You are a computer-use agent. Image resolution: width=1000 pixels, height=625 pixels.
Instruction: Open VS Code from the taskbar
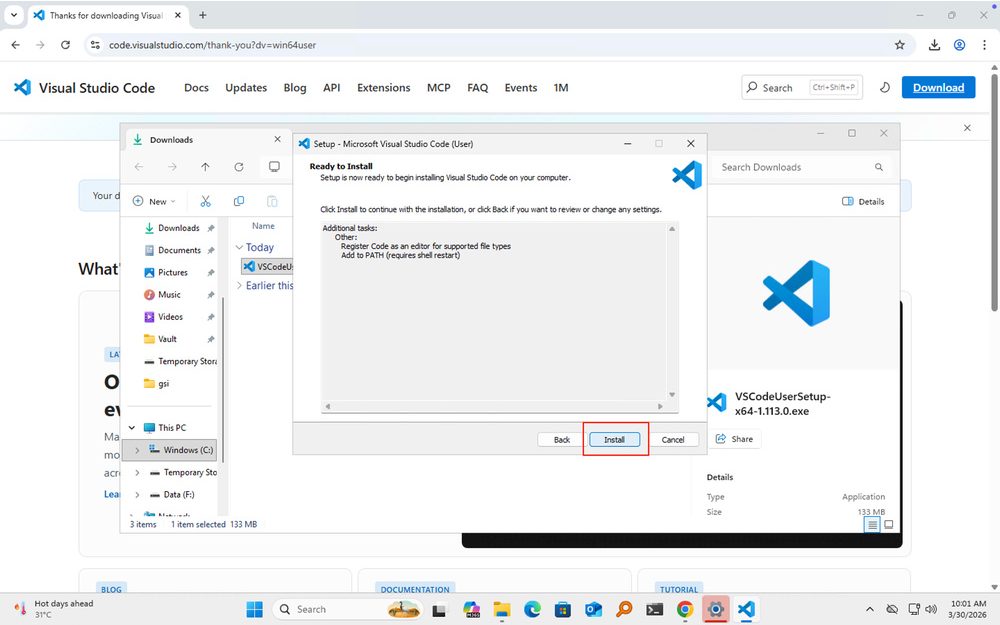tap(745, 609)
